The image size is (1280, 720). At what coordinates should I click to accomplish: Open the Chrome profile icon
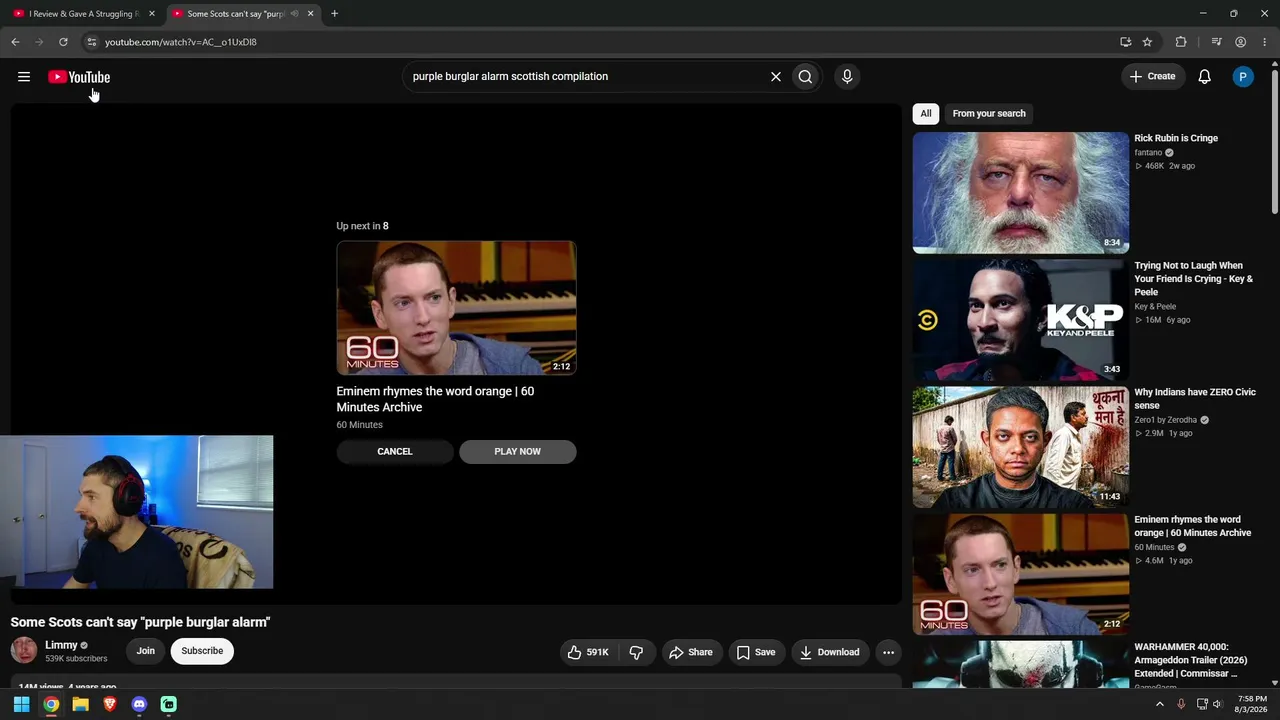point(1240,42)
